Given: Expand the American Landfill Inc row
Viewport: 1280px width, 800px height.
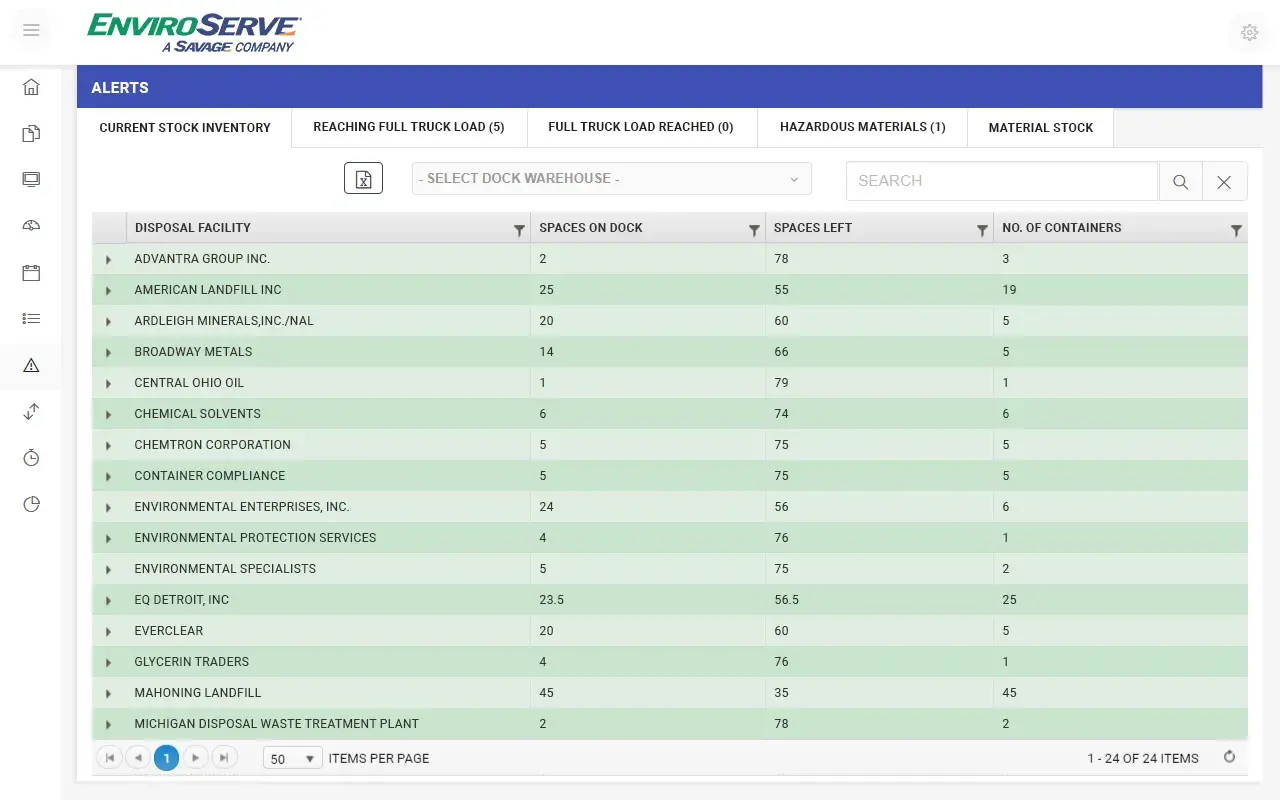Looking at the screenshot, I should click(108, 291).
